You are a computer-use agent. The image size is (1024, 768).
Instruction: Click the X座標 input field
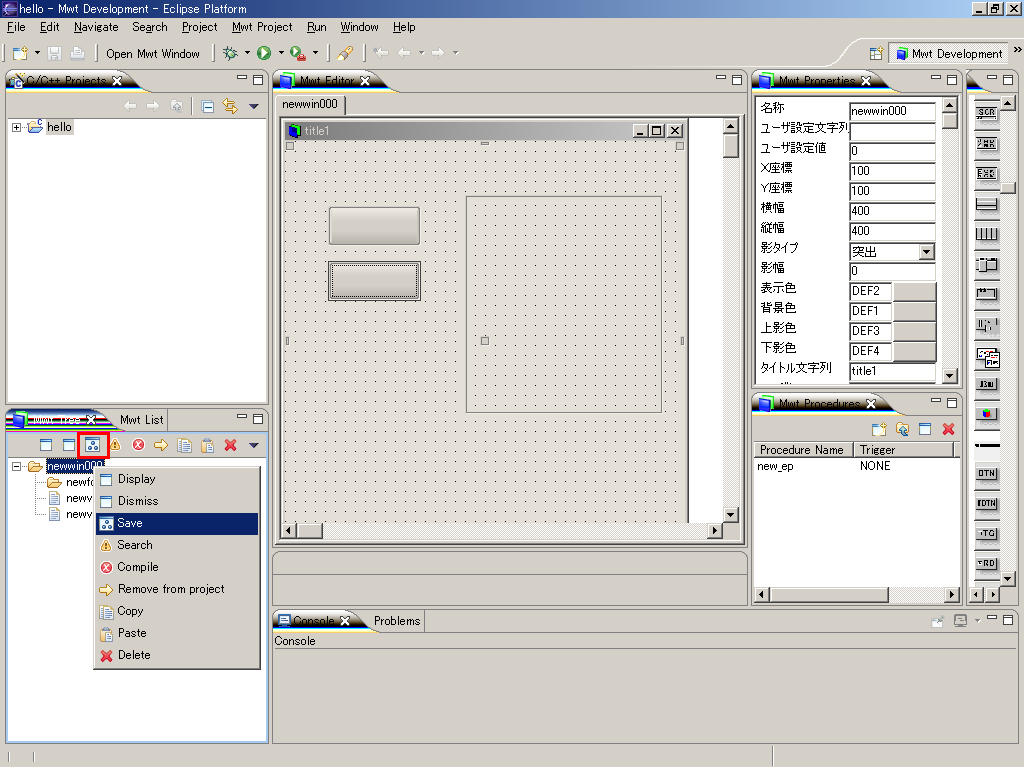[892, 171]
